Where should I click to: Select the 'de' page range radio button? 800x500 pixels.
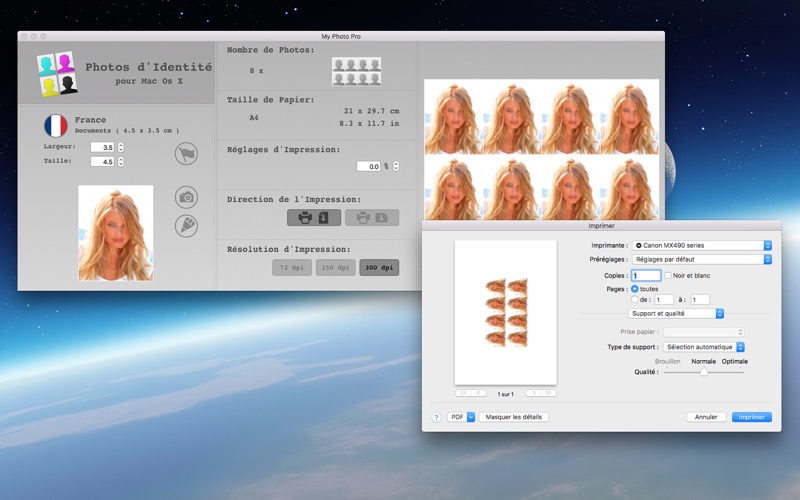coord(635,299)
